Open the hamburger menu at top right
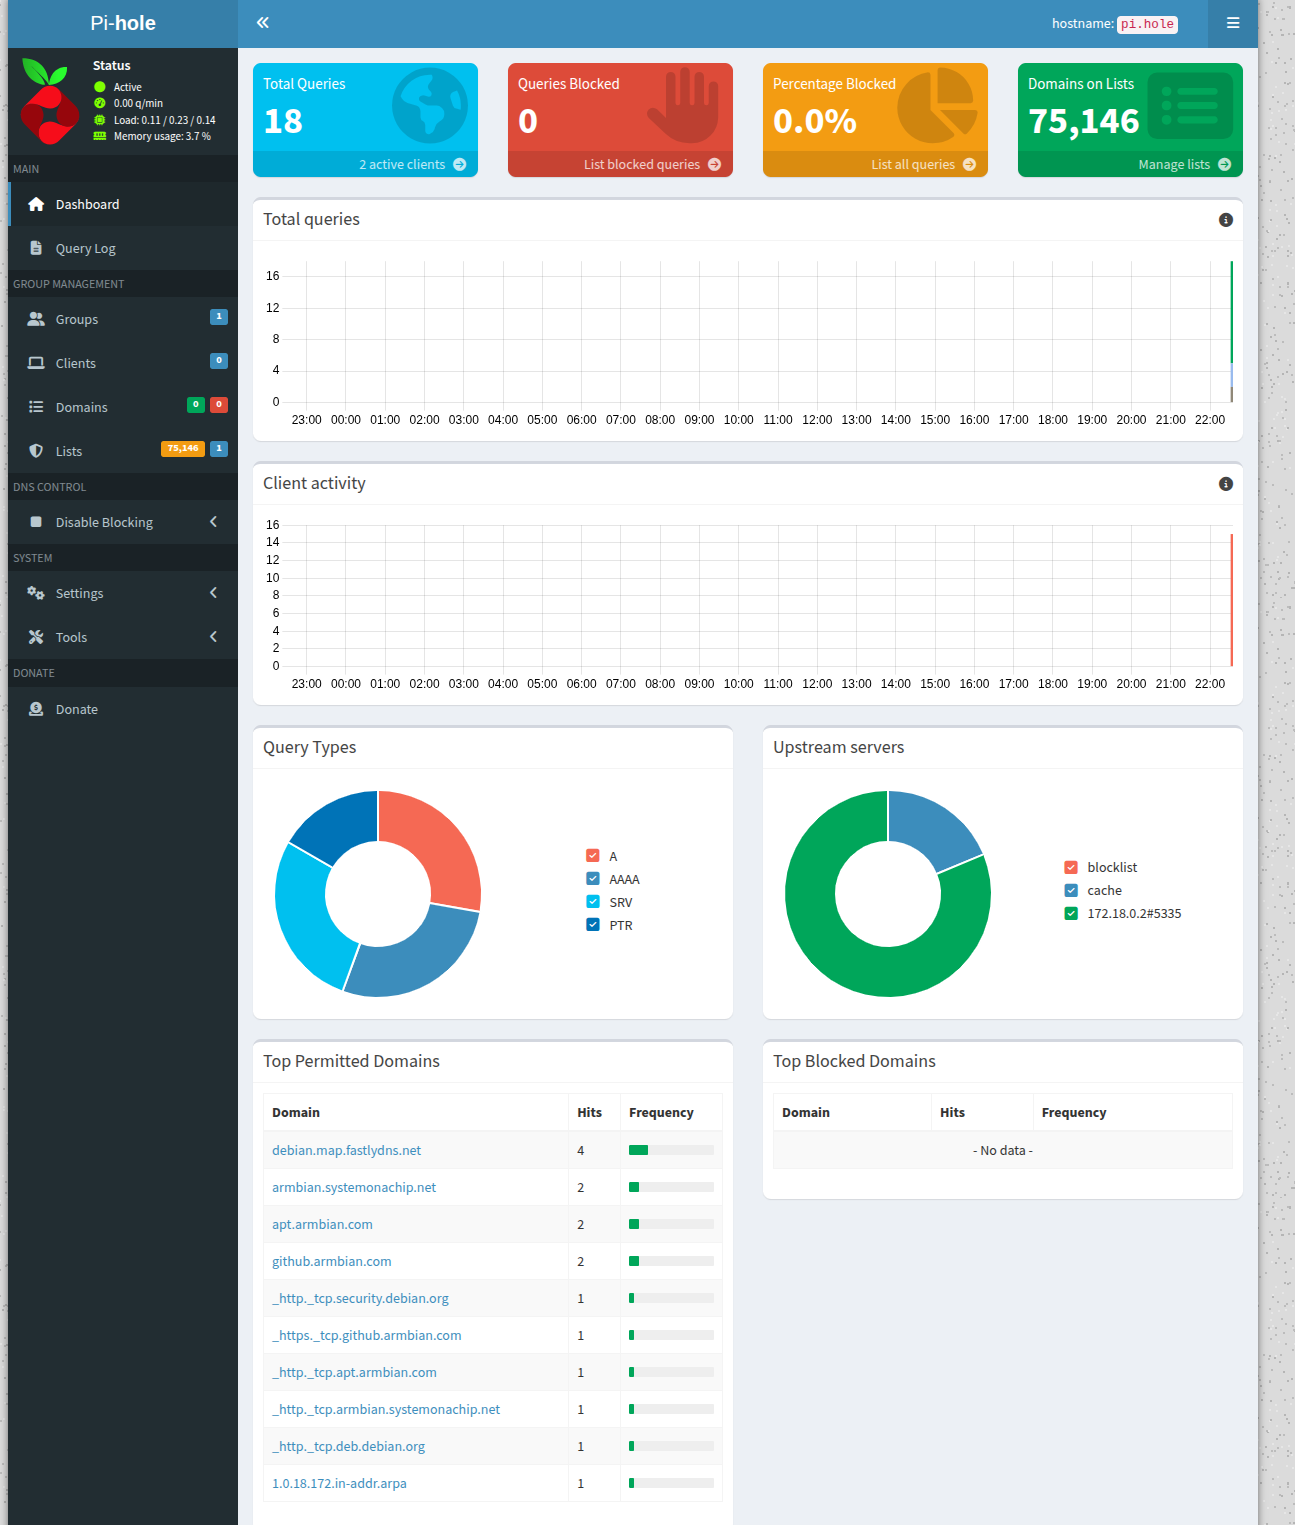Viewport: 1295px width, 1525px height. pos(1232,23)
